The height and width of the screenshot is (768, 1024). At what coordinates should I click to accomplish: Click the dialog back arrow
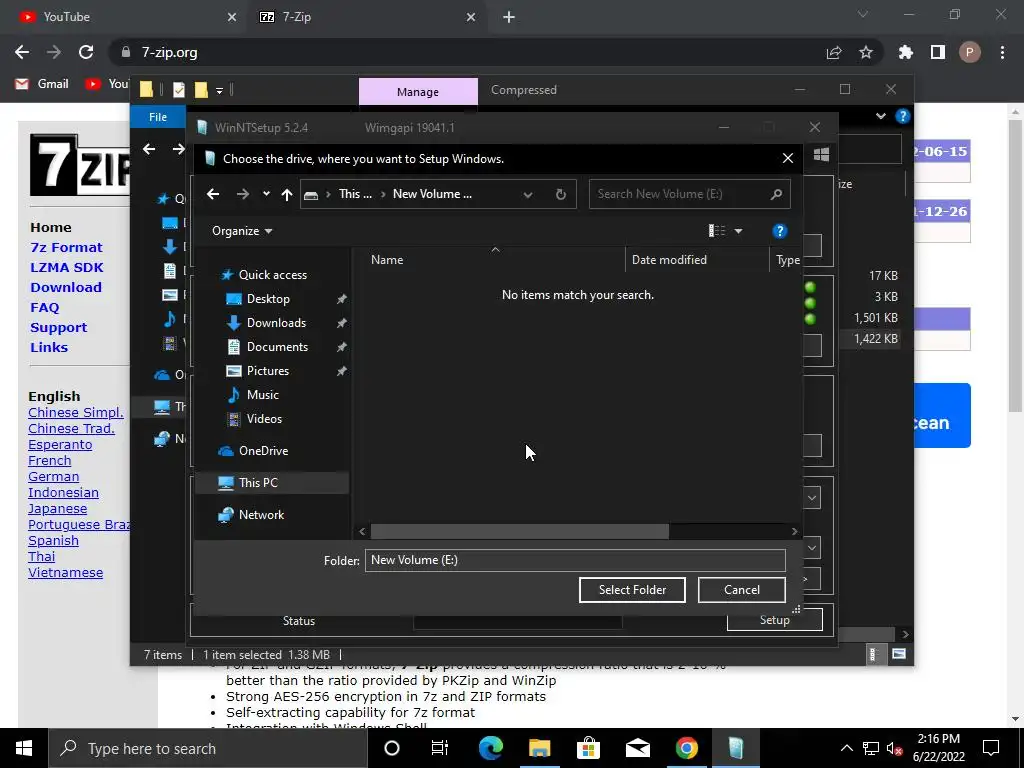(213, 194)
